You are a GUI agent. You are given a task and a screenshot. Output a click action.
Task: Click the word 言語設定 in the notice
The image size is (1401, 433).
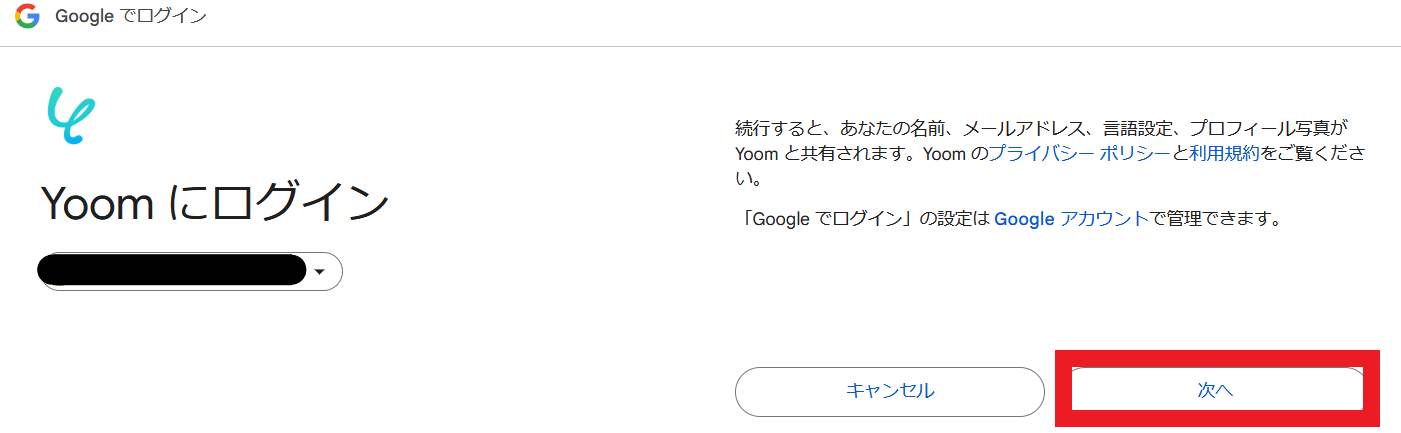coord(1126,129)
